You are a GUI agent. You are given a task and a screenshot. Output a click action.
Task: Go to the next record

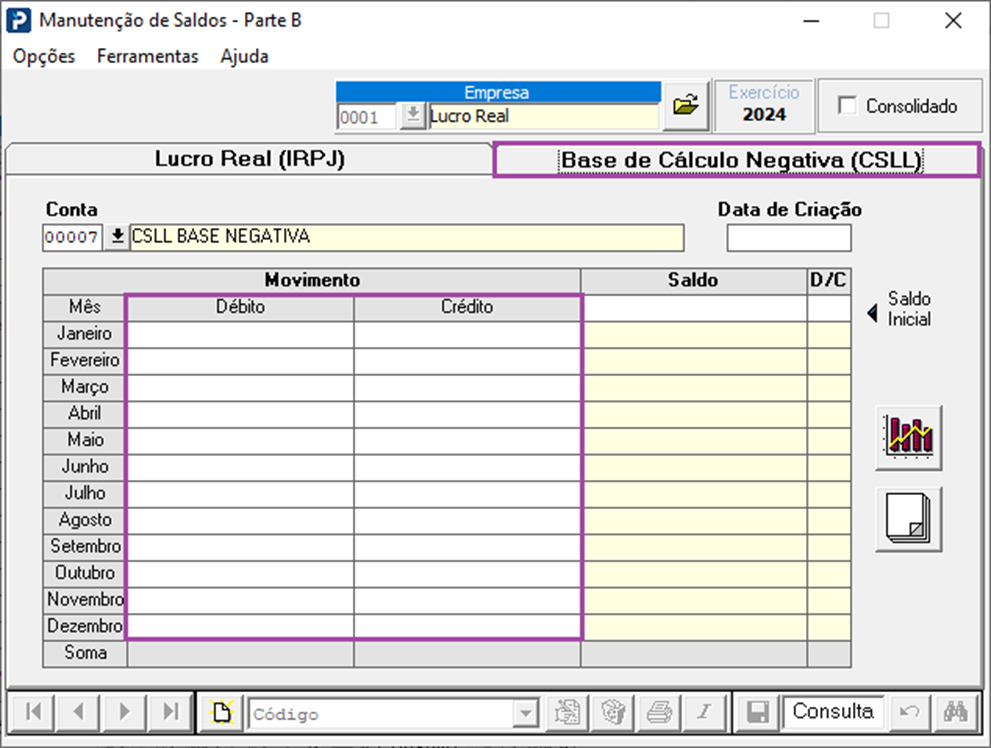125,712
